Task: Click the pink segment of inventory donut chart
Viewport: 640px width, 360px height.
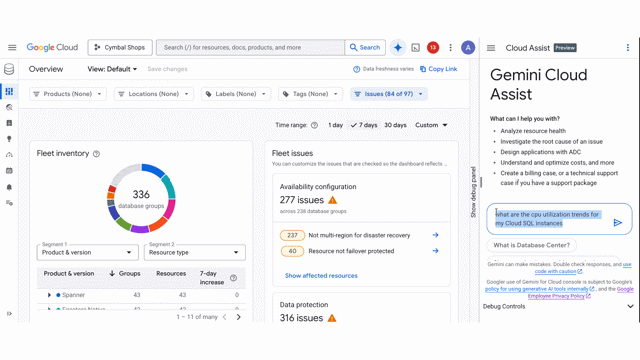Action: click(x=170, y=209)
